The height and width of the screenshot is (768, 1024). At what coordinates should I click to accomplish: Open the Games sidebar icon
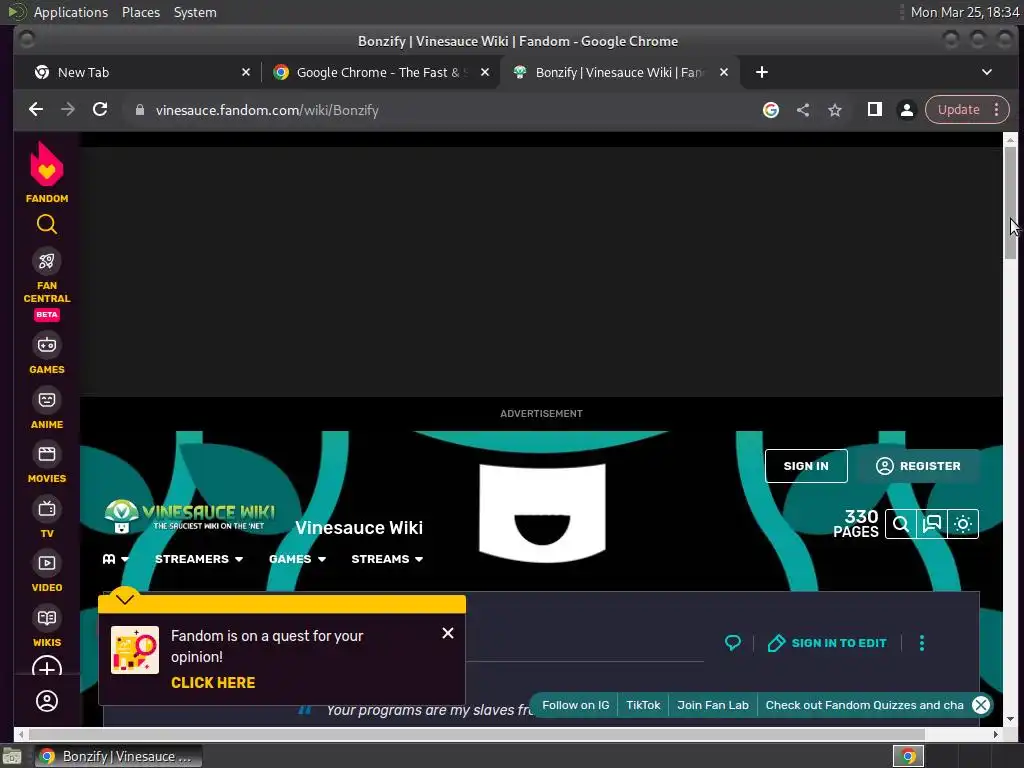click(46, 345)
